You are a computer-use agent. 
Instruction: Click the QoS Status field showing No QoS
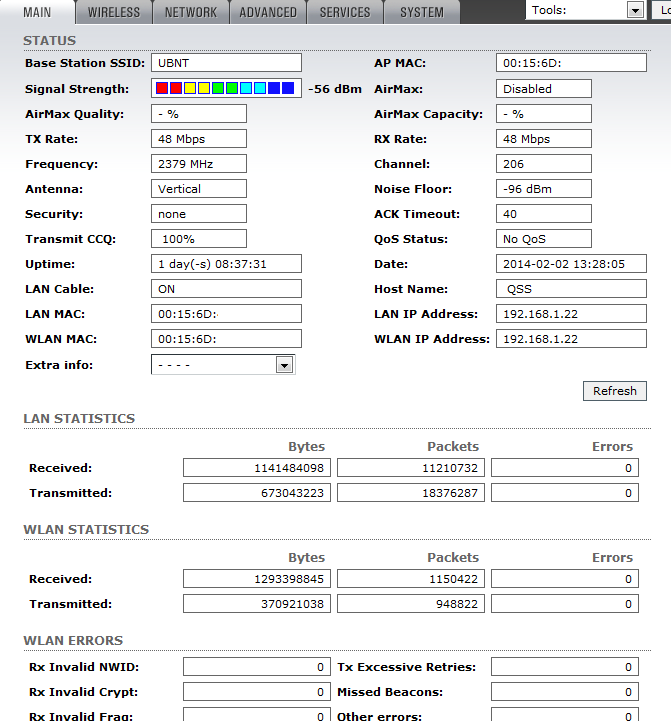point(544,239)
